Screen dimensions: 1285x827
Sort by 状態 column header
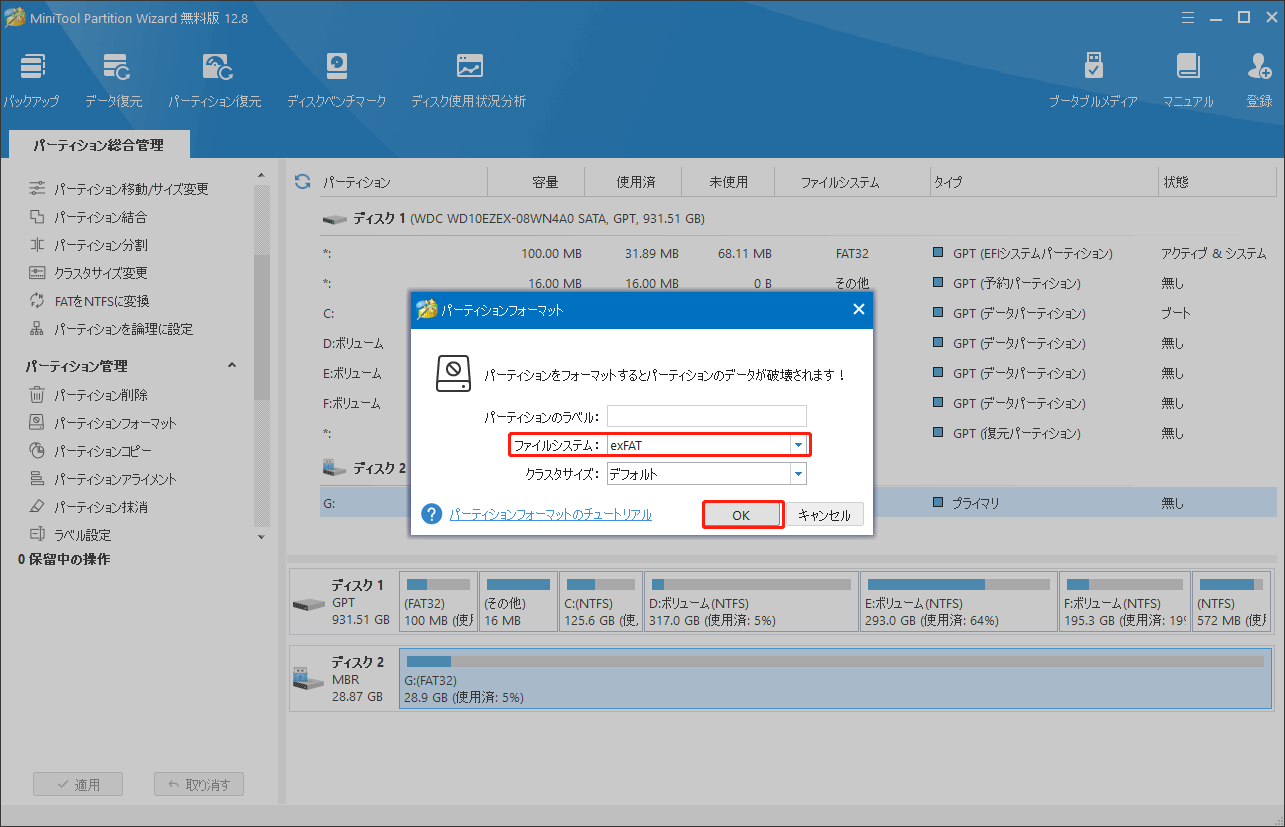pyautogui.click(x=1176, y=183)
